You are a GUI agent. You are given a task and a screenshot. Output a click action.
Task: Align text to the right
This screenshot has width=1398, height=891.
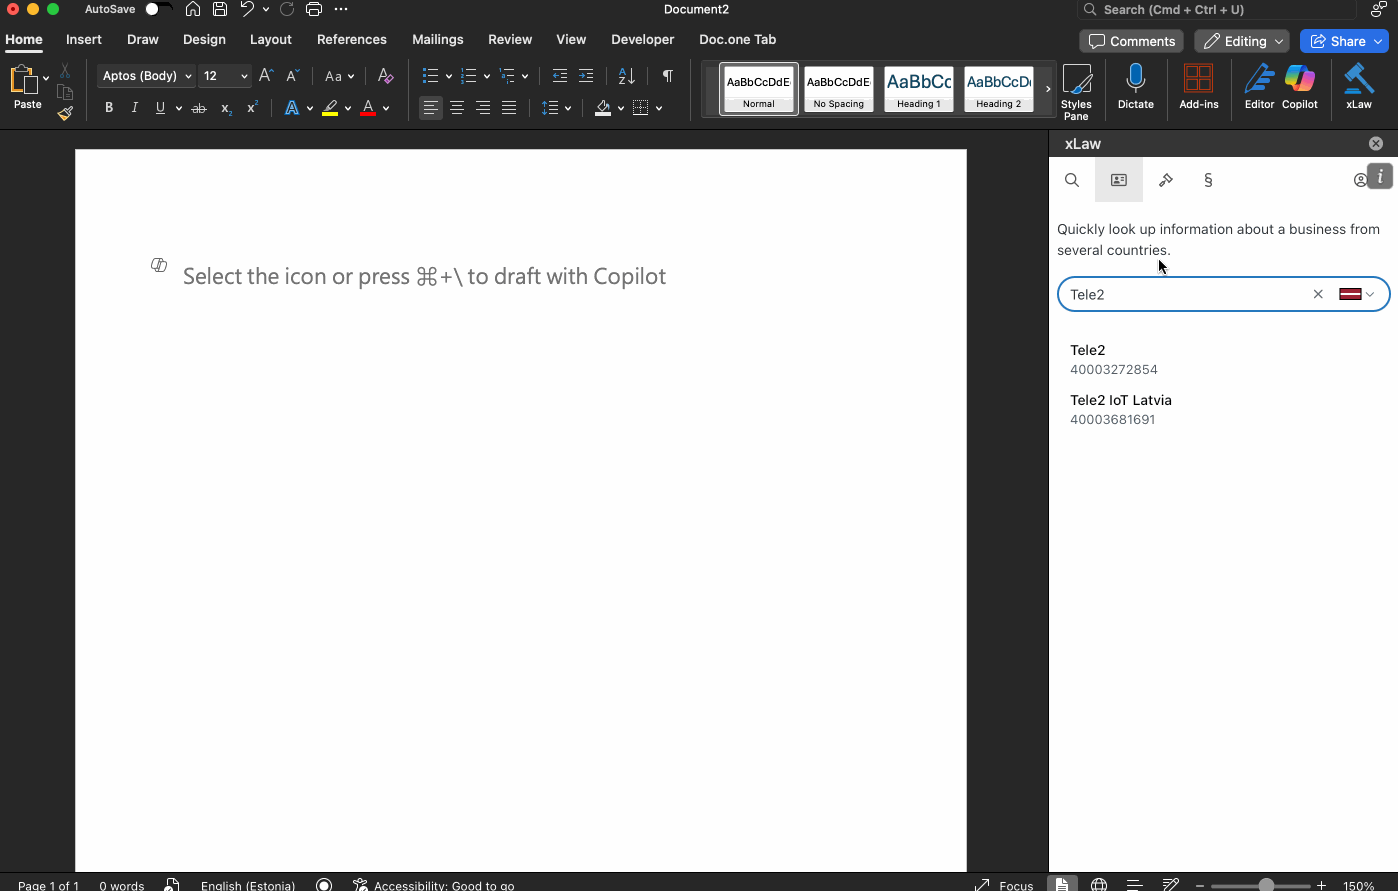[x=483, y=108]
